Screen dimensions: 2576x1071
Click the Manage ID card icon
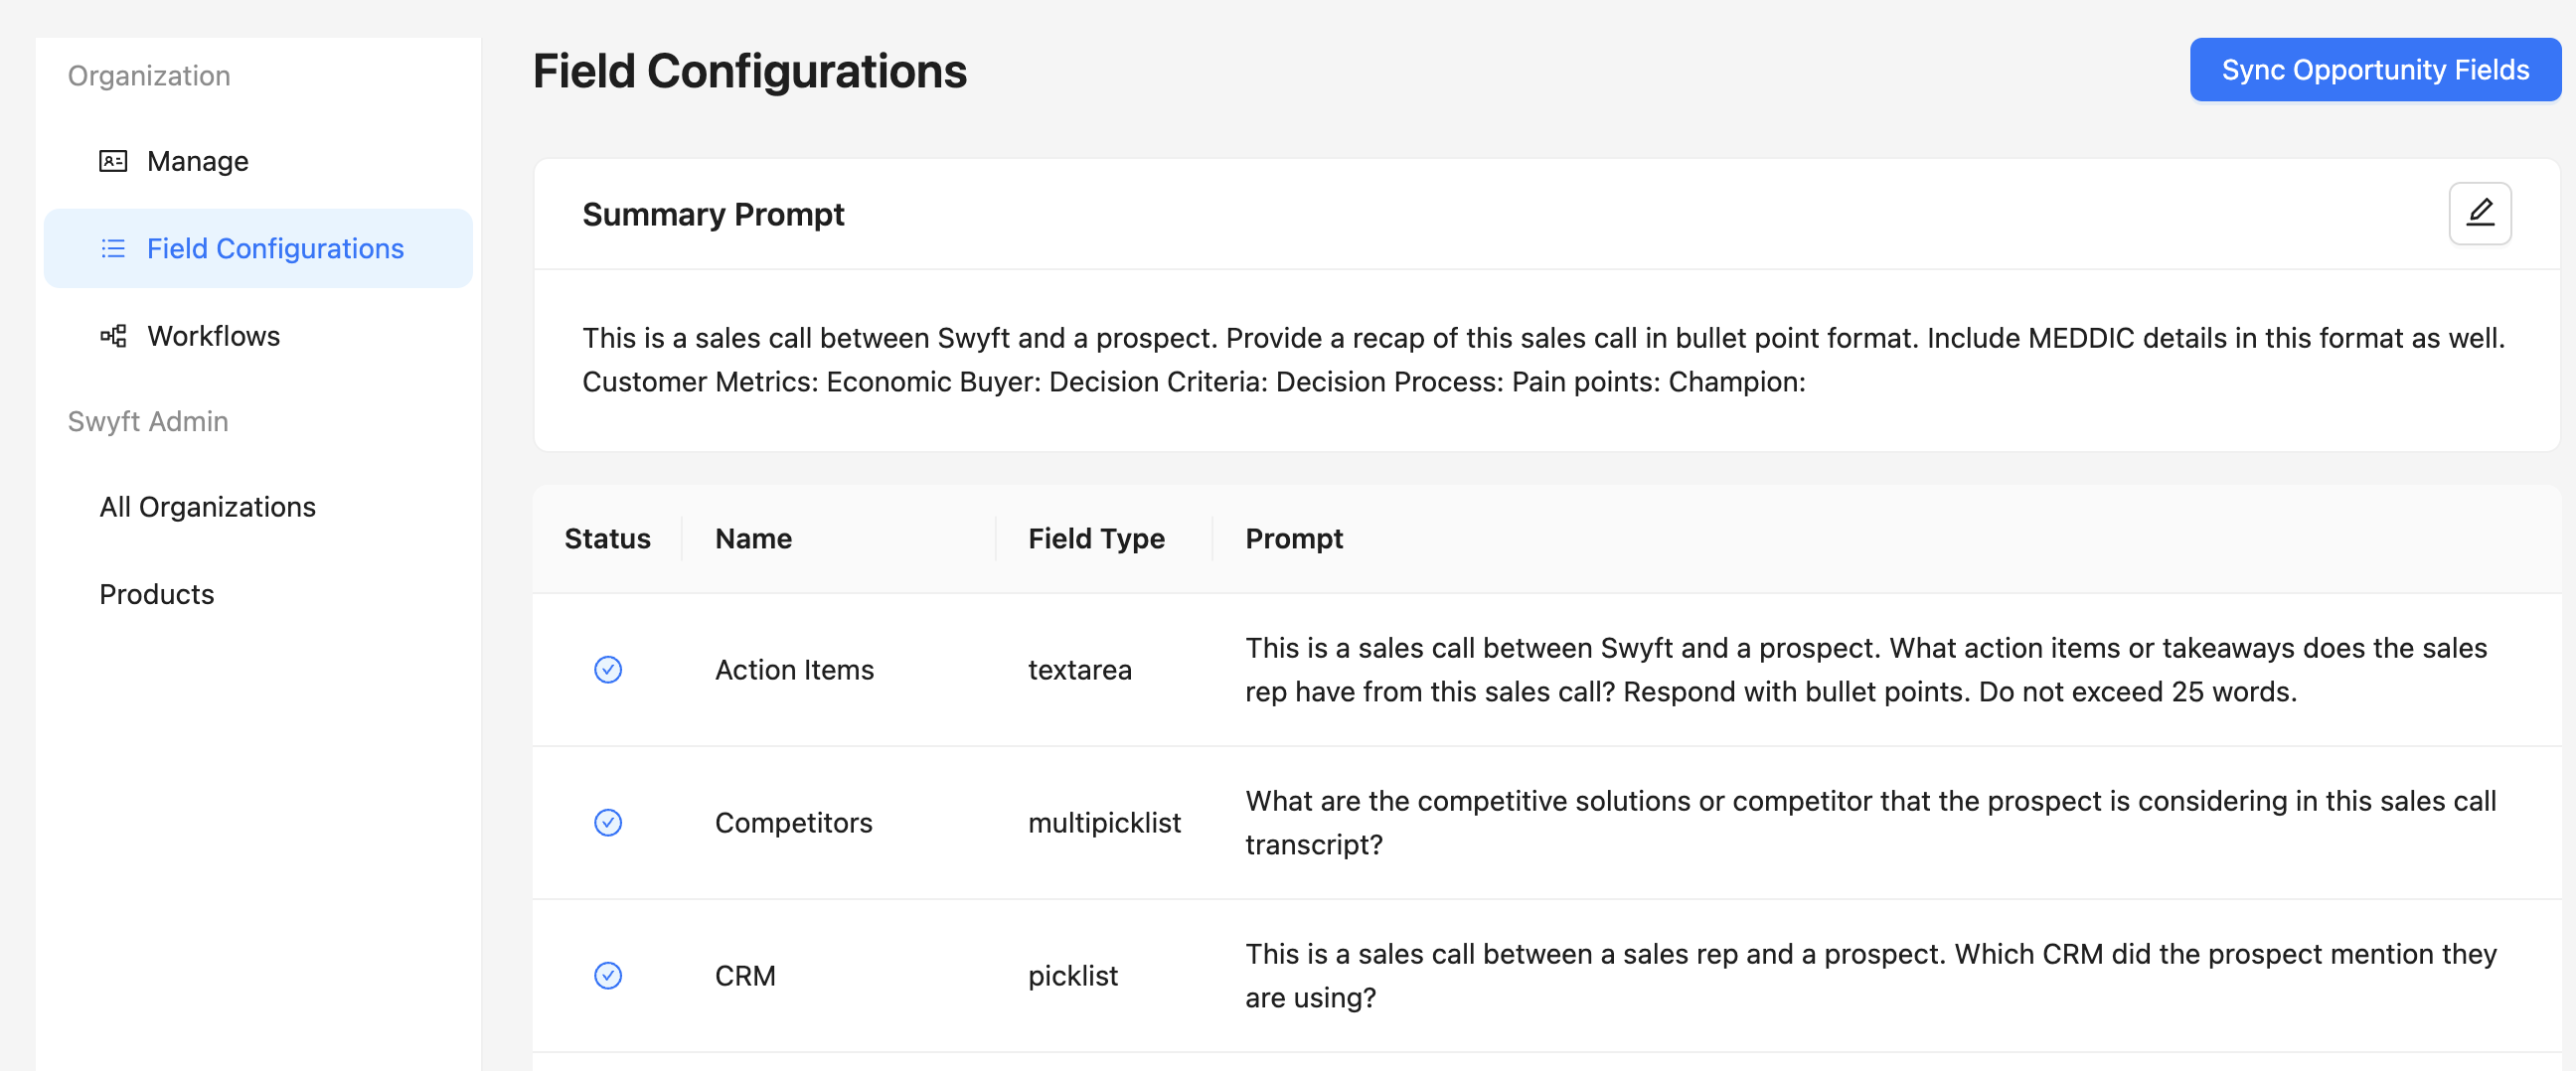pos(113,161)
